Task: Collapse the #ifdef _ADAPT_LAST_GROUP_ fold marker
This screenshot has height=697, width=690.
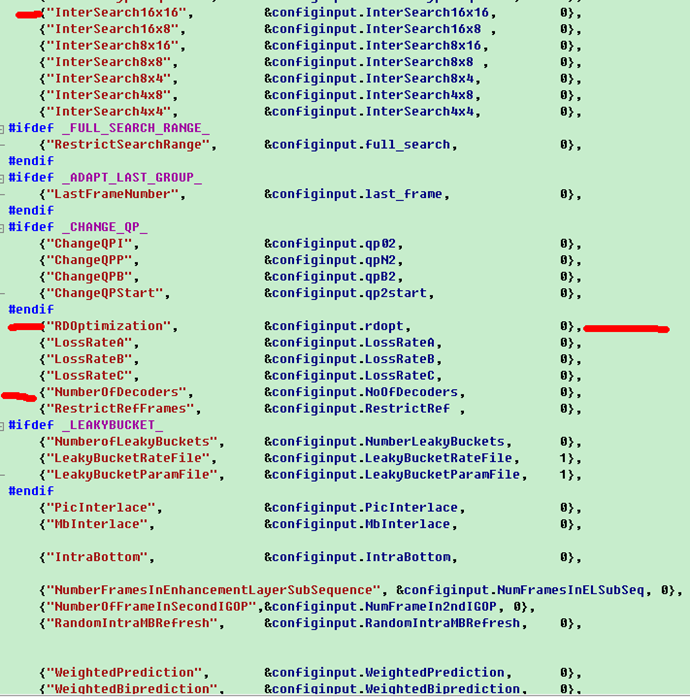Action: coord(2,179)
